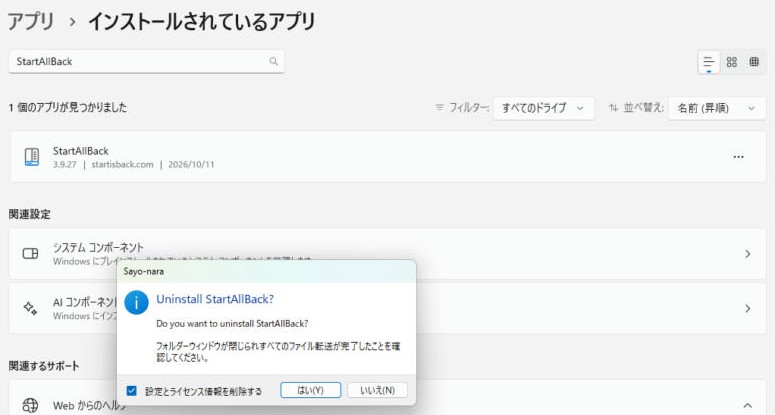Select the StartAllBack app row

coord(388,157)
